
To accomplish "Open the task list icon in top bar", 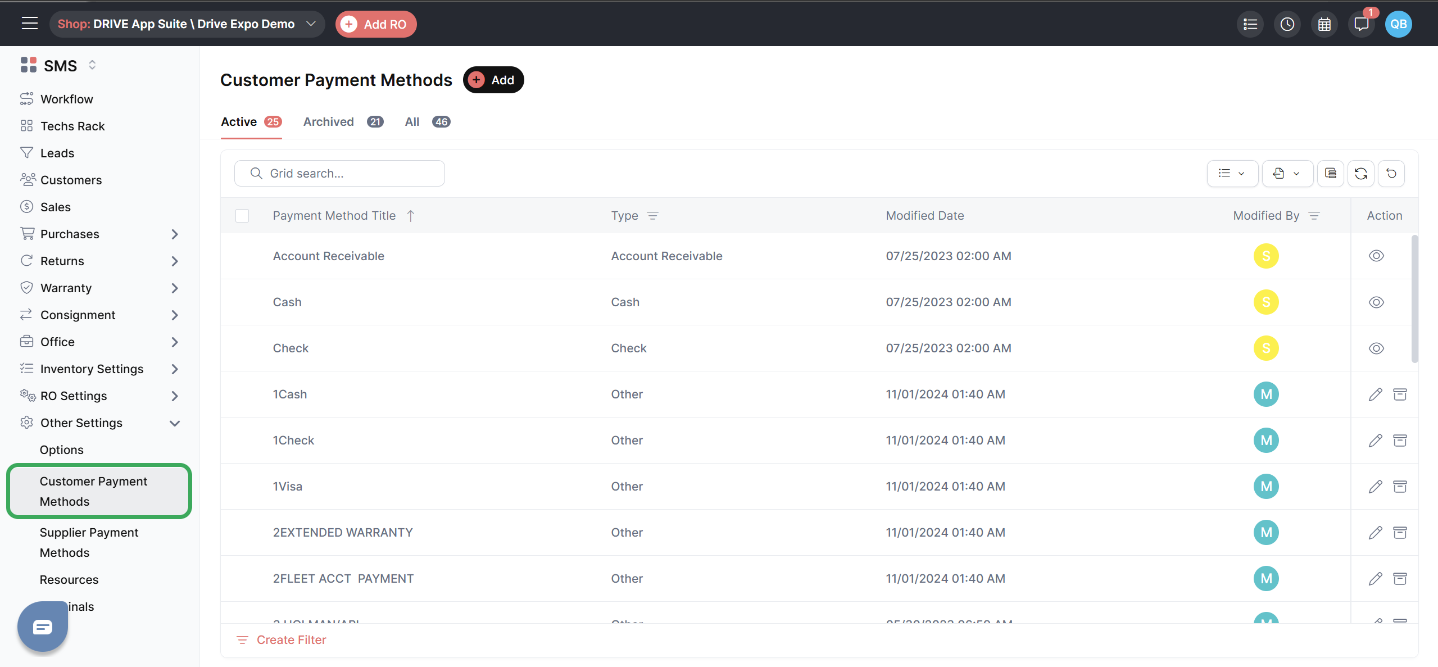I will pyautogui.click(x=1250, y=24).
